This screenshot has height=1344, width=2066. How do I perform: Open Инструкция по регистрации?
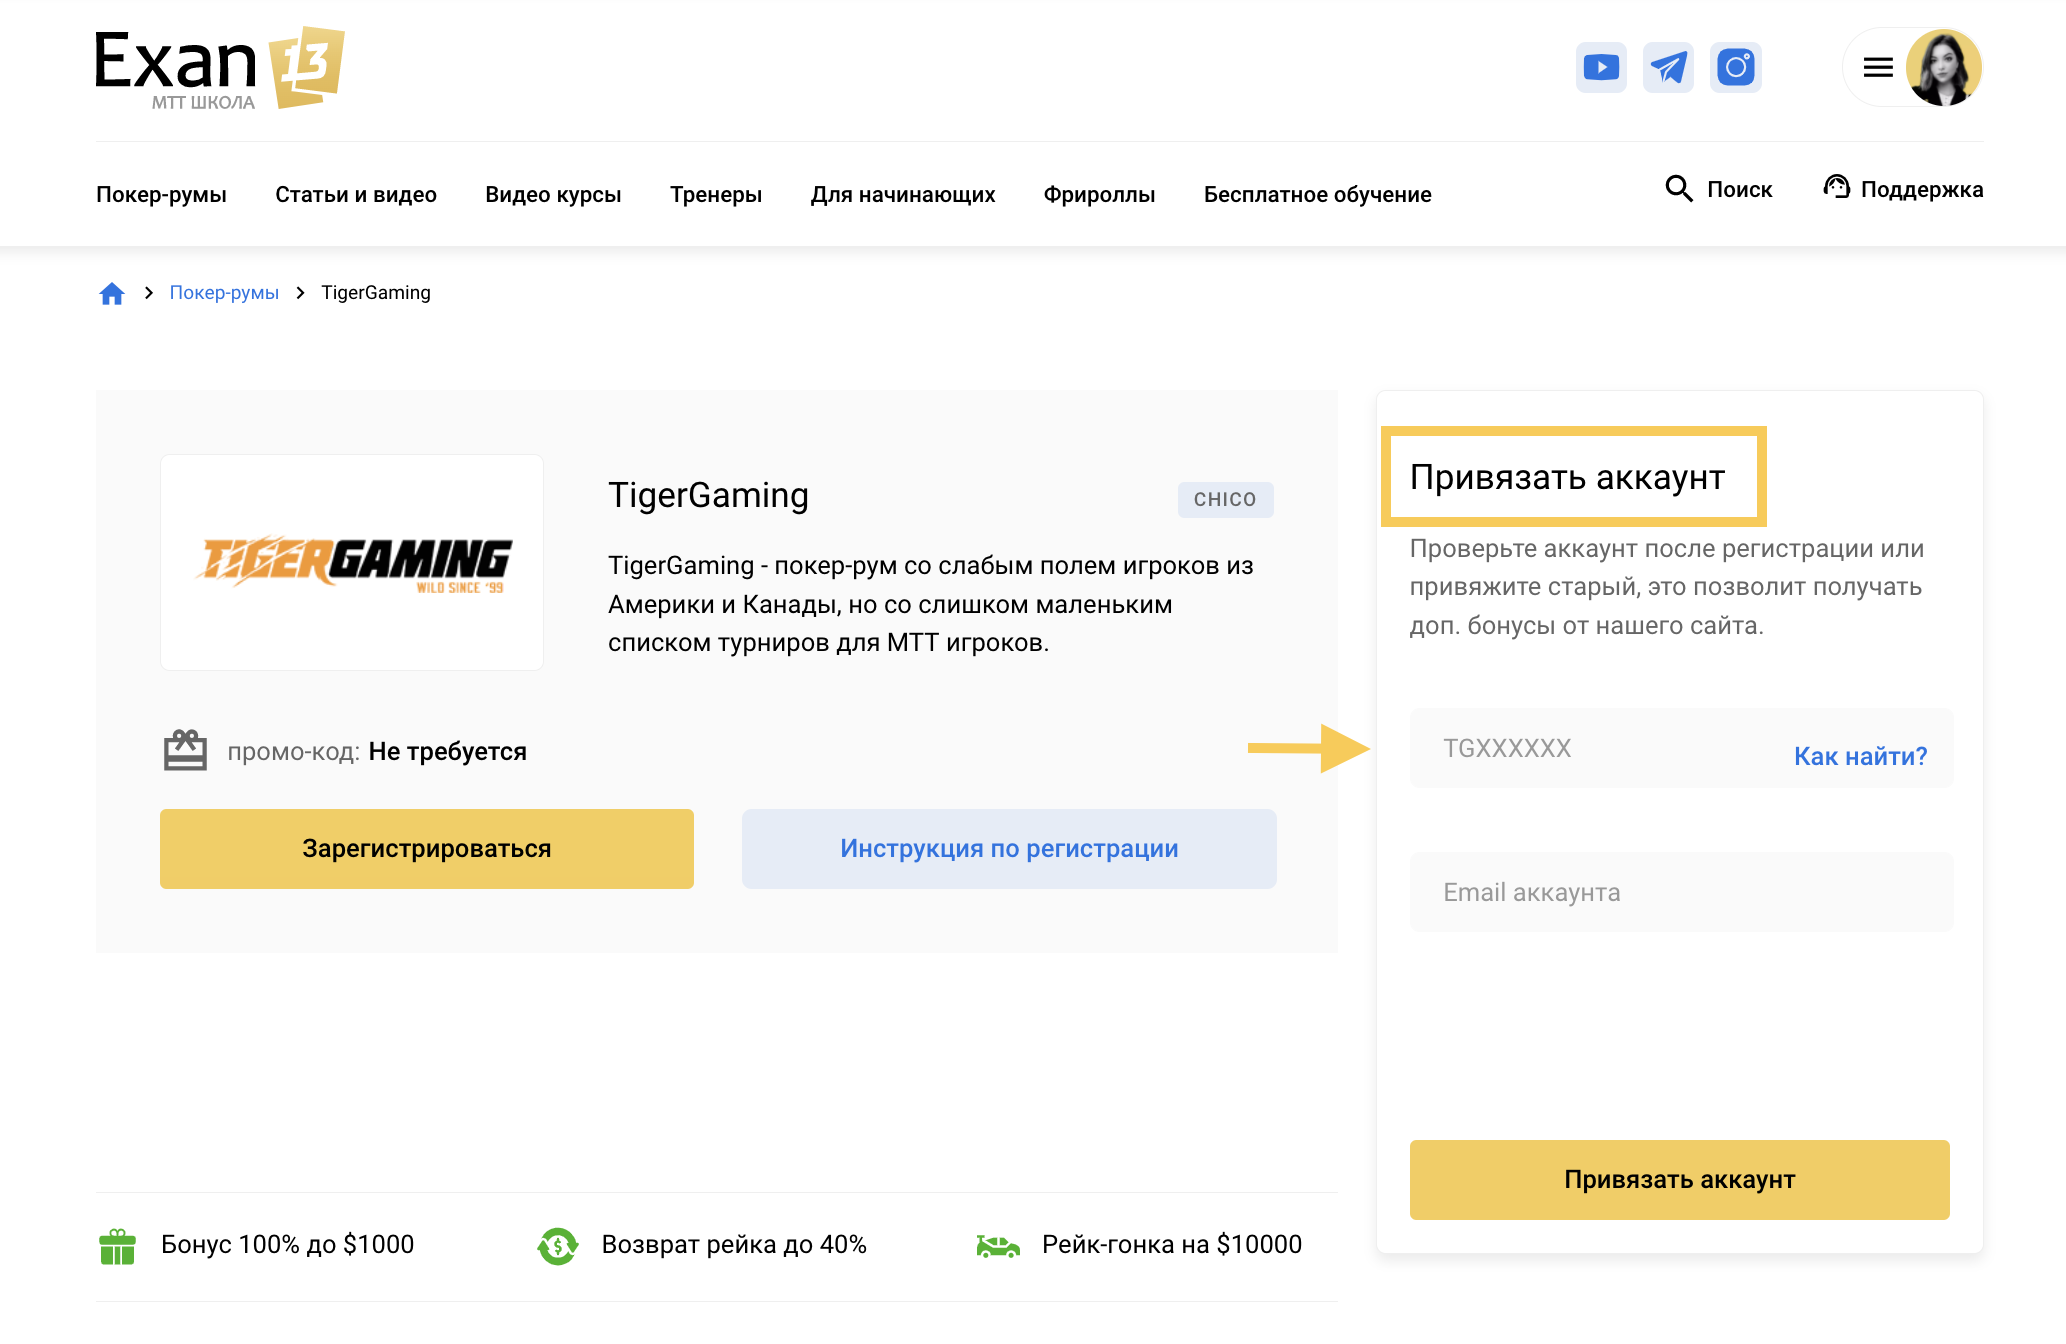point(1009,848)
